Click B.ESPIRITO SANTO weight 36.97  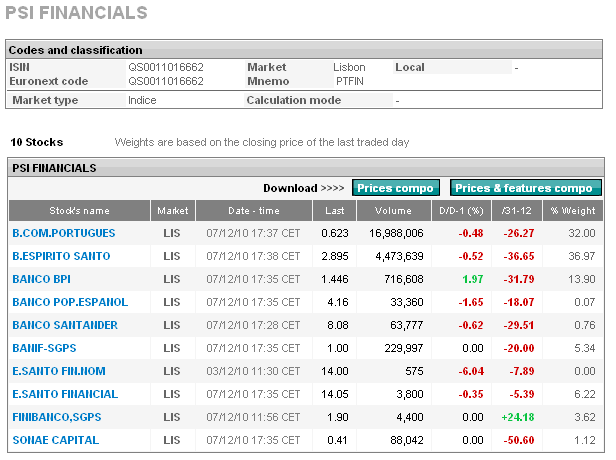point(582,256)
